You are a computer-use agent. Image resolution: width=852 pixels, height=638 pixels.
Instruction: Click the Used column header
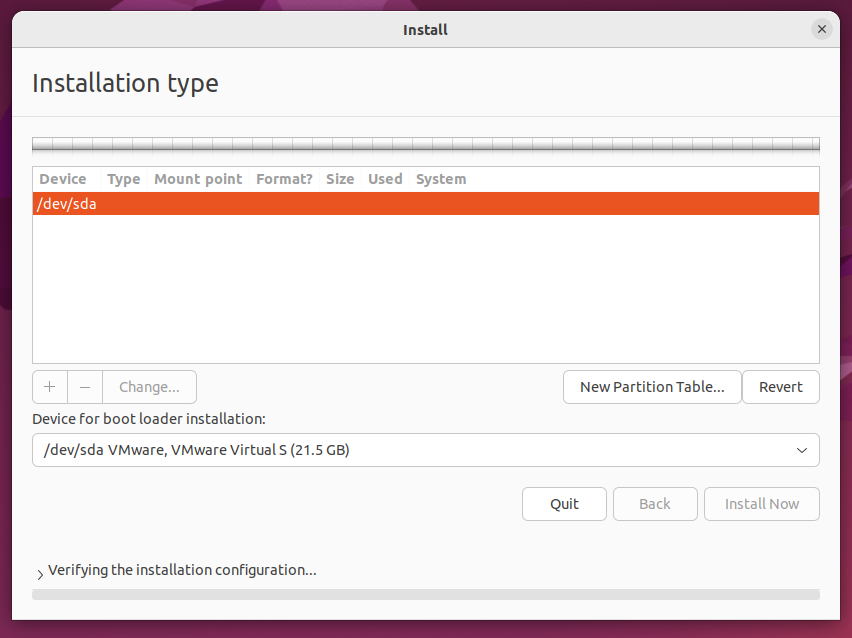385,179
